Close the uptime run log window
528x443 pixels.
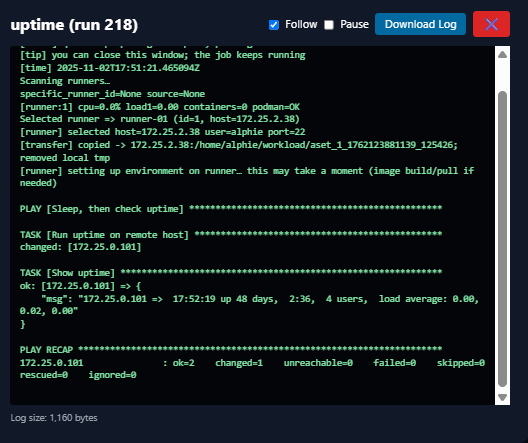(491, 24)
